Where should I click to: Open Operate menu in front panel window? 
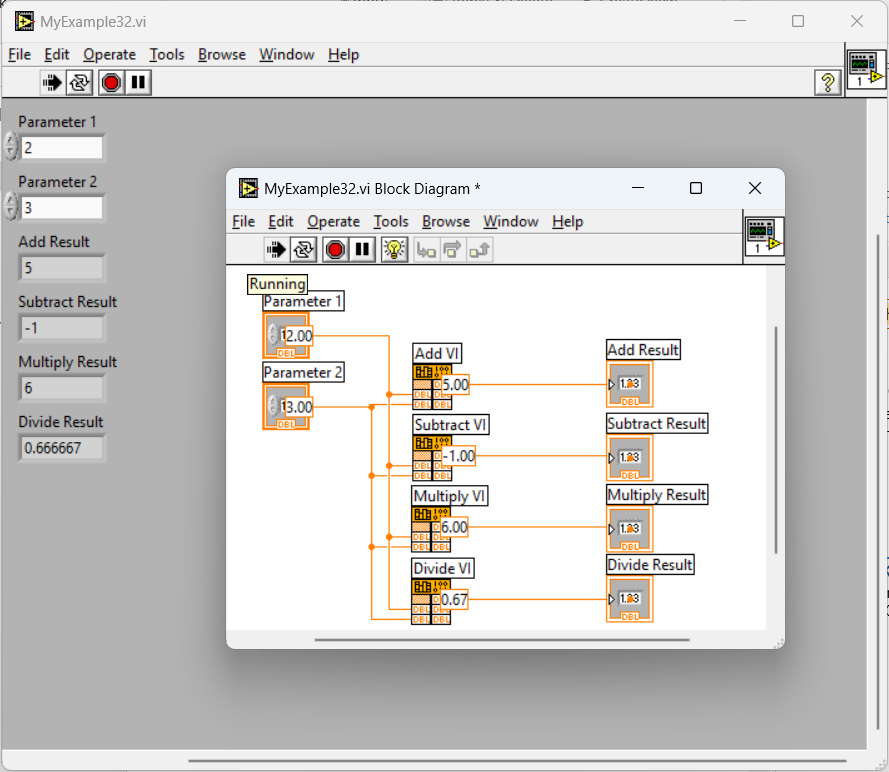point(109,54)
